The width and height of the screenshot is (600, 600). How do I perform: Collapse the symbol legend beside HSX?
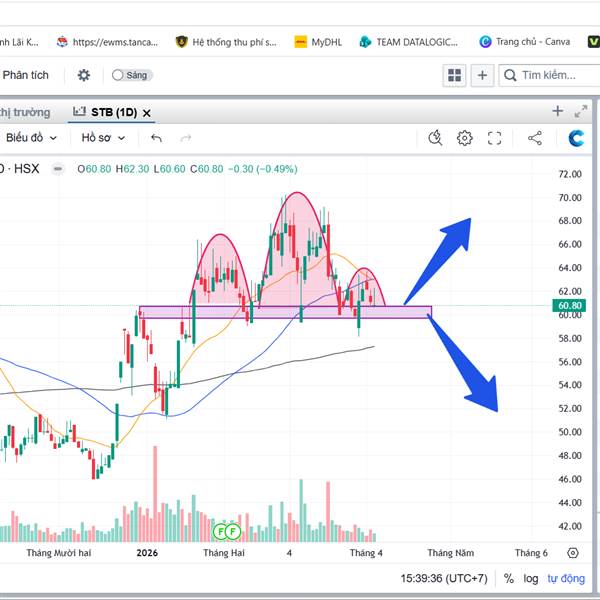point(59,169)
